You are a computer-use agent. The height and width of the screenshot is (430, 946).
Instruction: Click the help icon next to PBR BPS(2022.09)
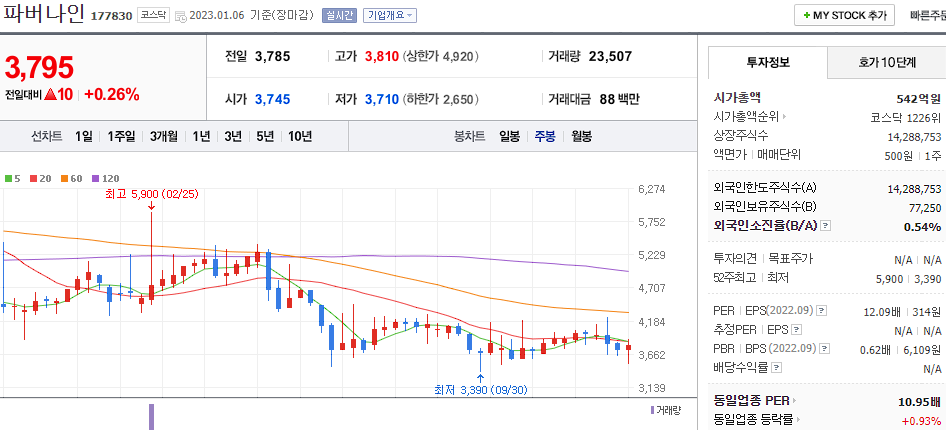coord(825,349)
